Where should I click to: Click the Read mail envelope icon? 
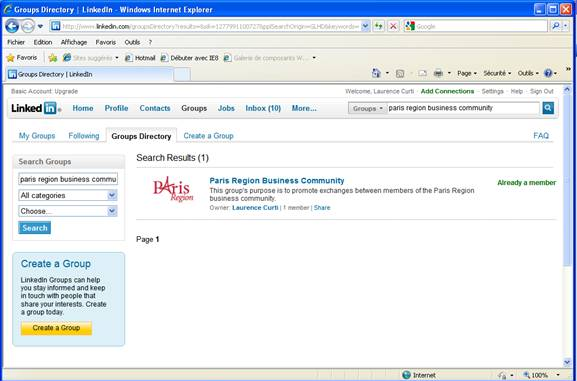422,74
